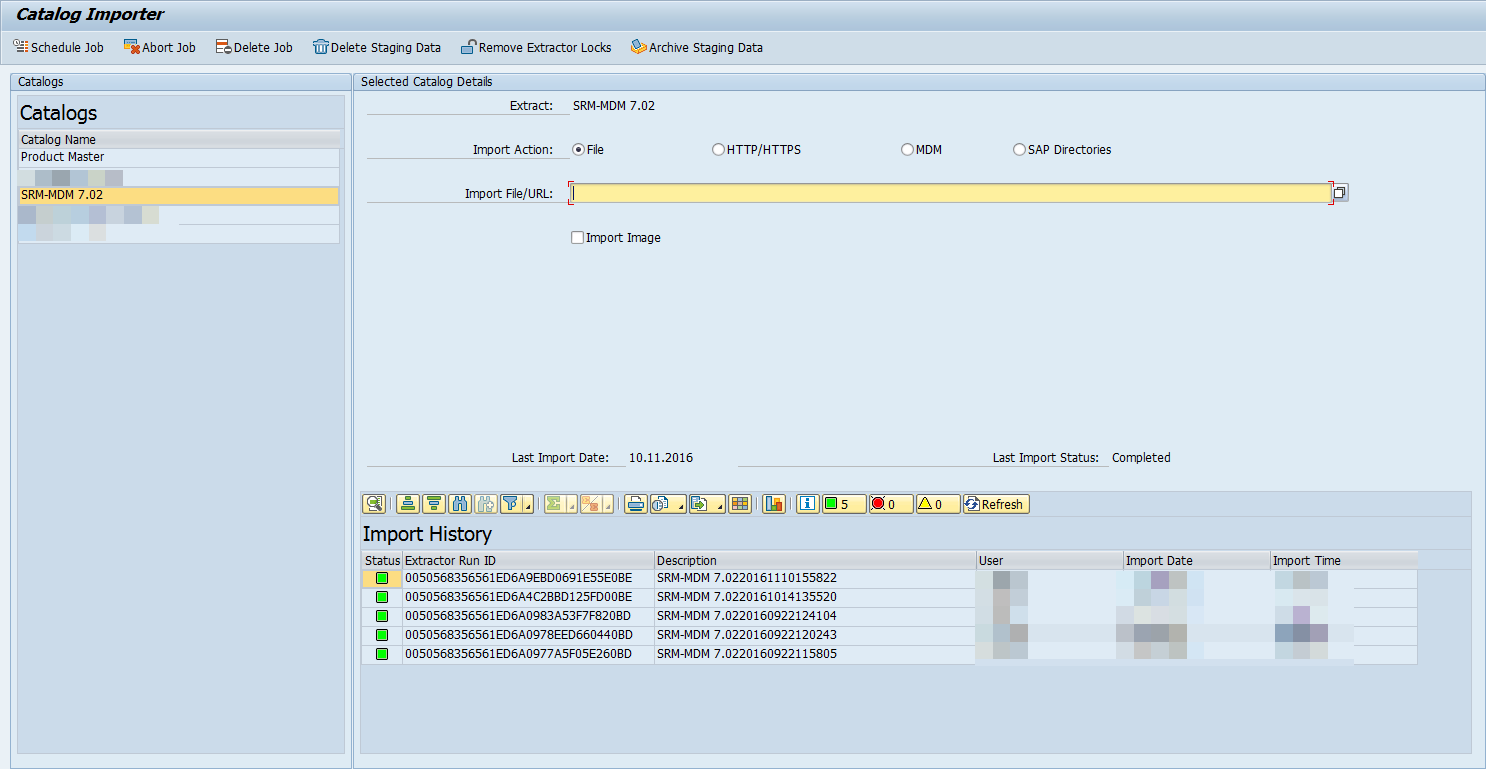Click the Print icon in the grid toolbar
Viewport: 1486px width, 769px height.
636,504
